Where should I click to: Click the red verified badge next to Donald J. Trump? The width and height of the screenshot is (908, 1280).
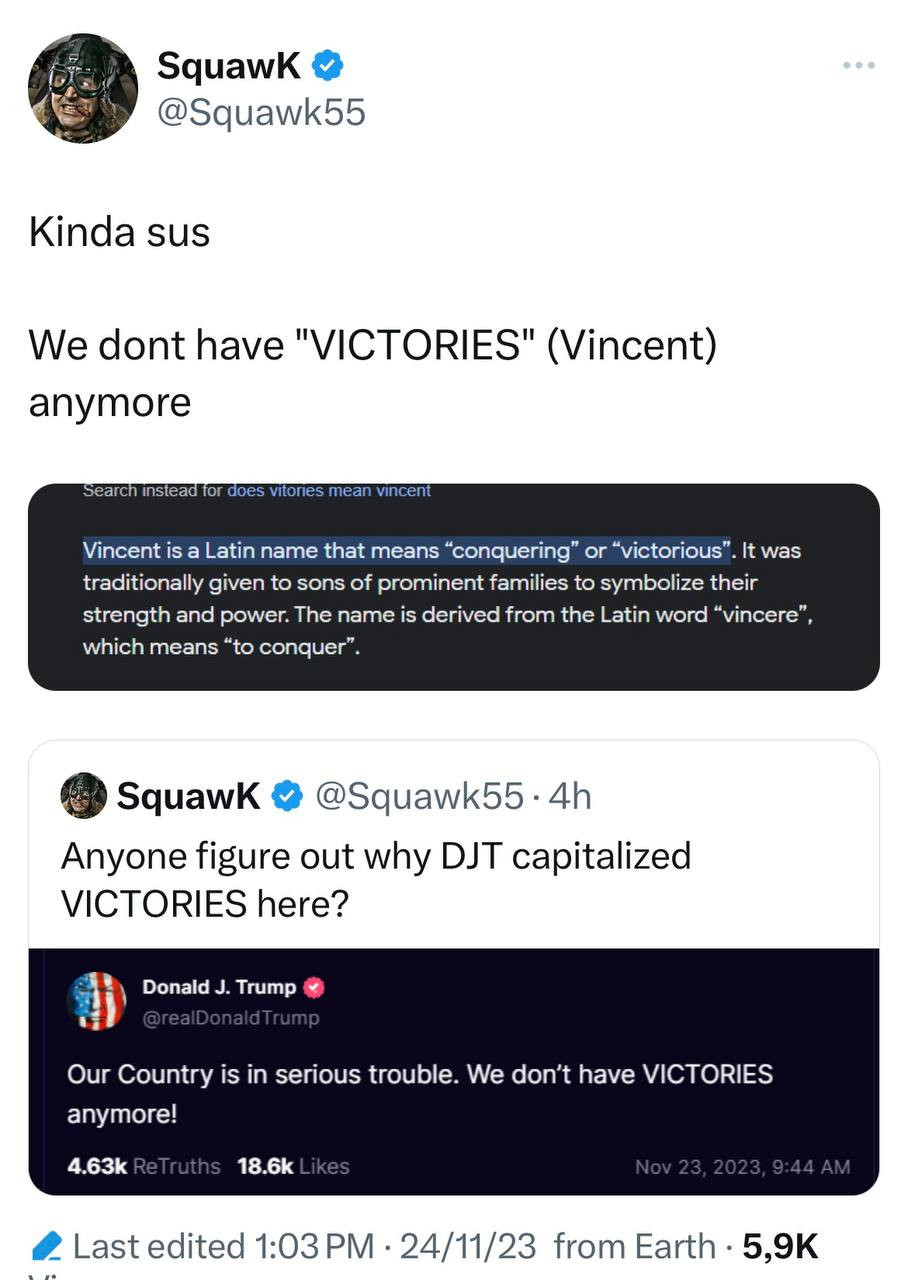(x=314, y=987)
